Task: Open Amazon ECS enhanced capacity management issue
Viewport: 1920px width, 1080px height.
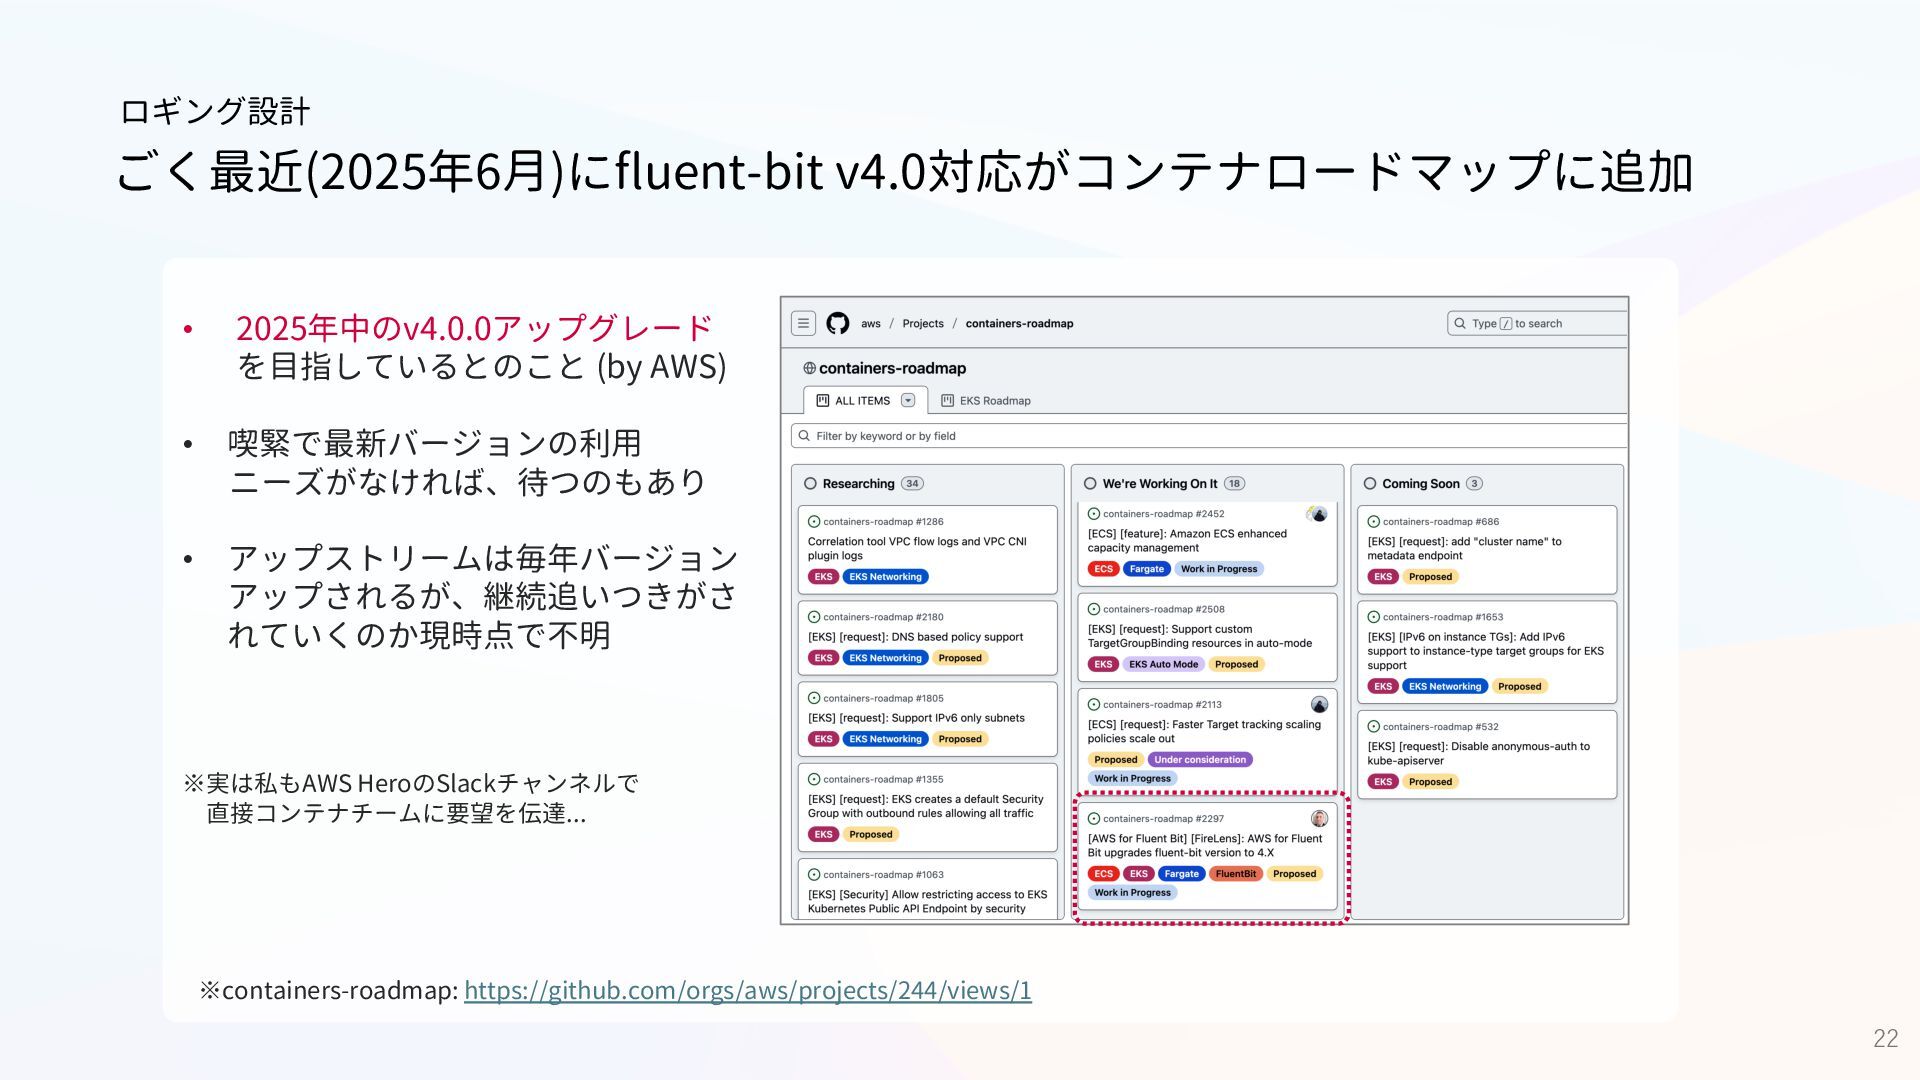Action: 1187,540
